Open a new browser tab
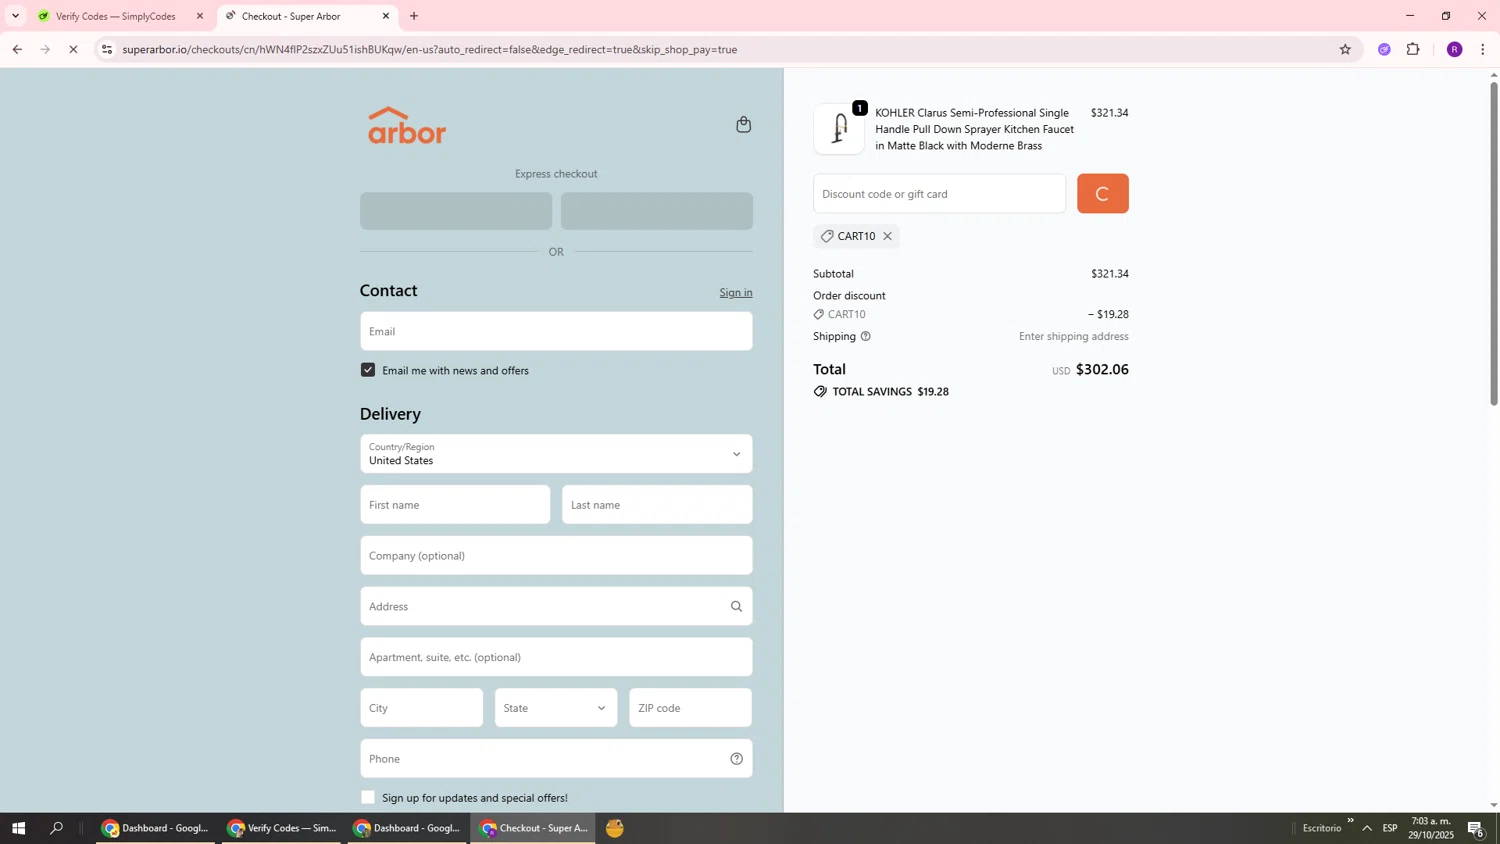 tap(414, 16)
